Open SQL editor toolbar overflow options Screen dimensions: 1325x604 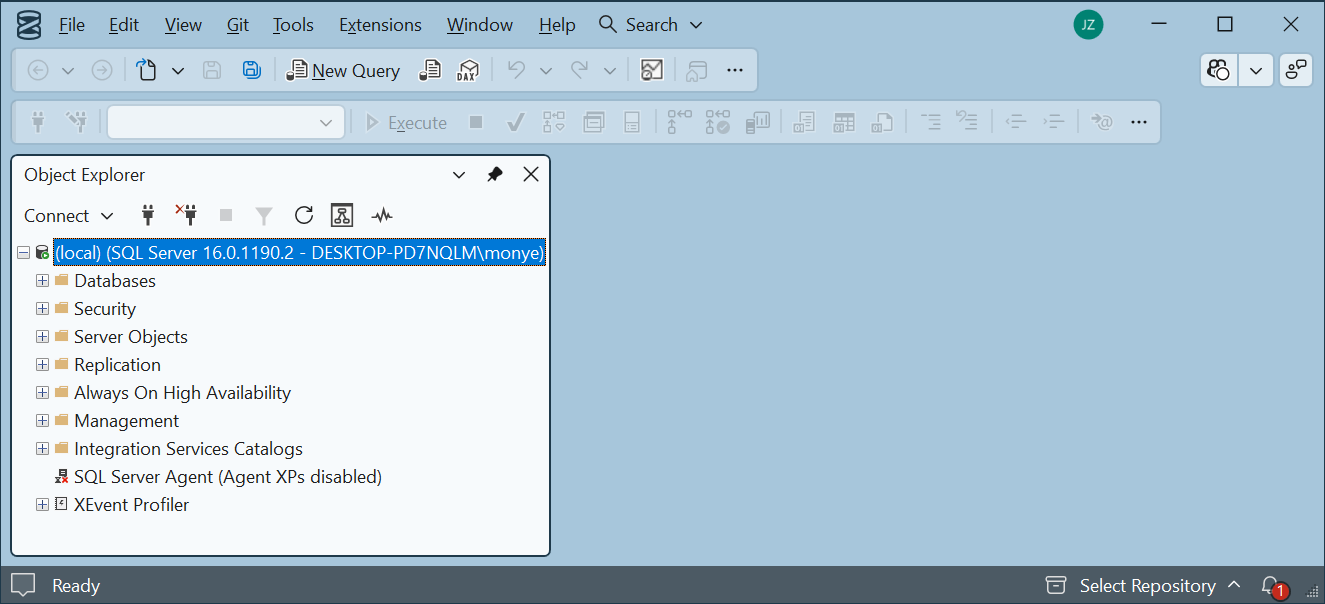pyautogui.click(x=1138, y=122)
